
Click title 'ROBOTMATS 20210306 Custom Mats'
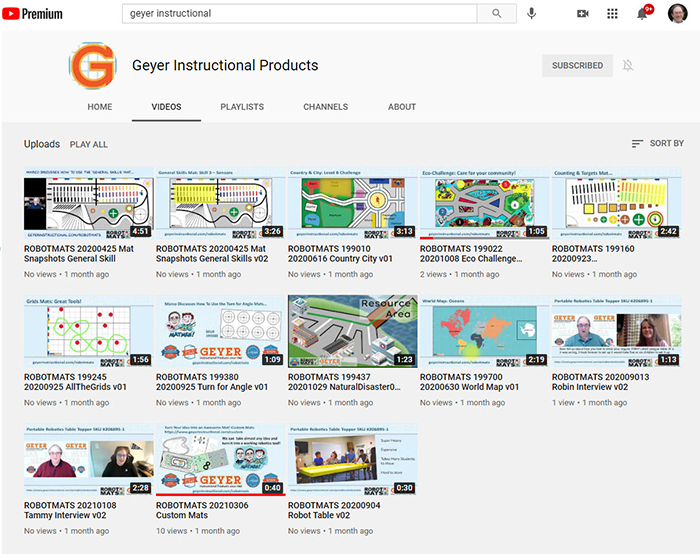pos(202,510)
